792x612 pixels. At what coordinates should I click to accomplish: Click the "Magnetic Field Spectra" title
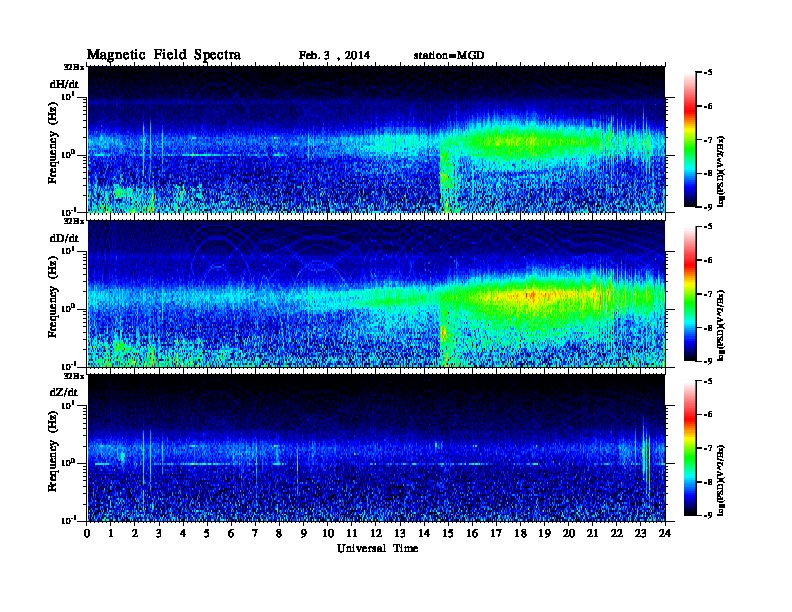pos(164,55)
